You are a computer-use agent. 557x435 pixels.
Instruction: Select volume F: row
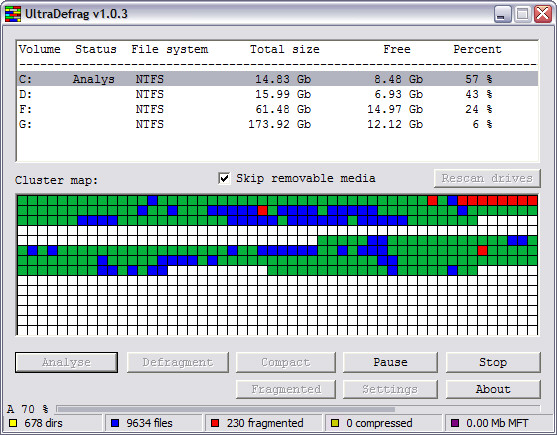click(x=277, y=109)
